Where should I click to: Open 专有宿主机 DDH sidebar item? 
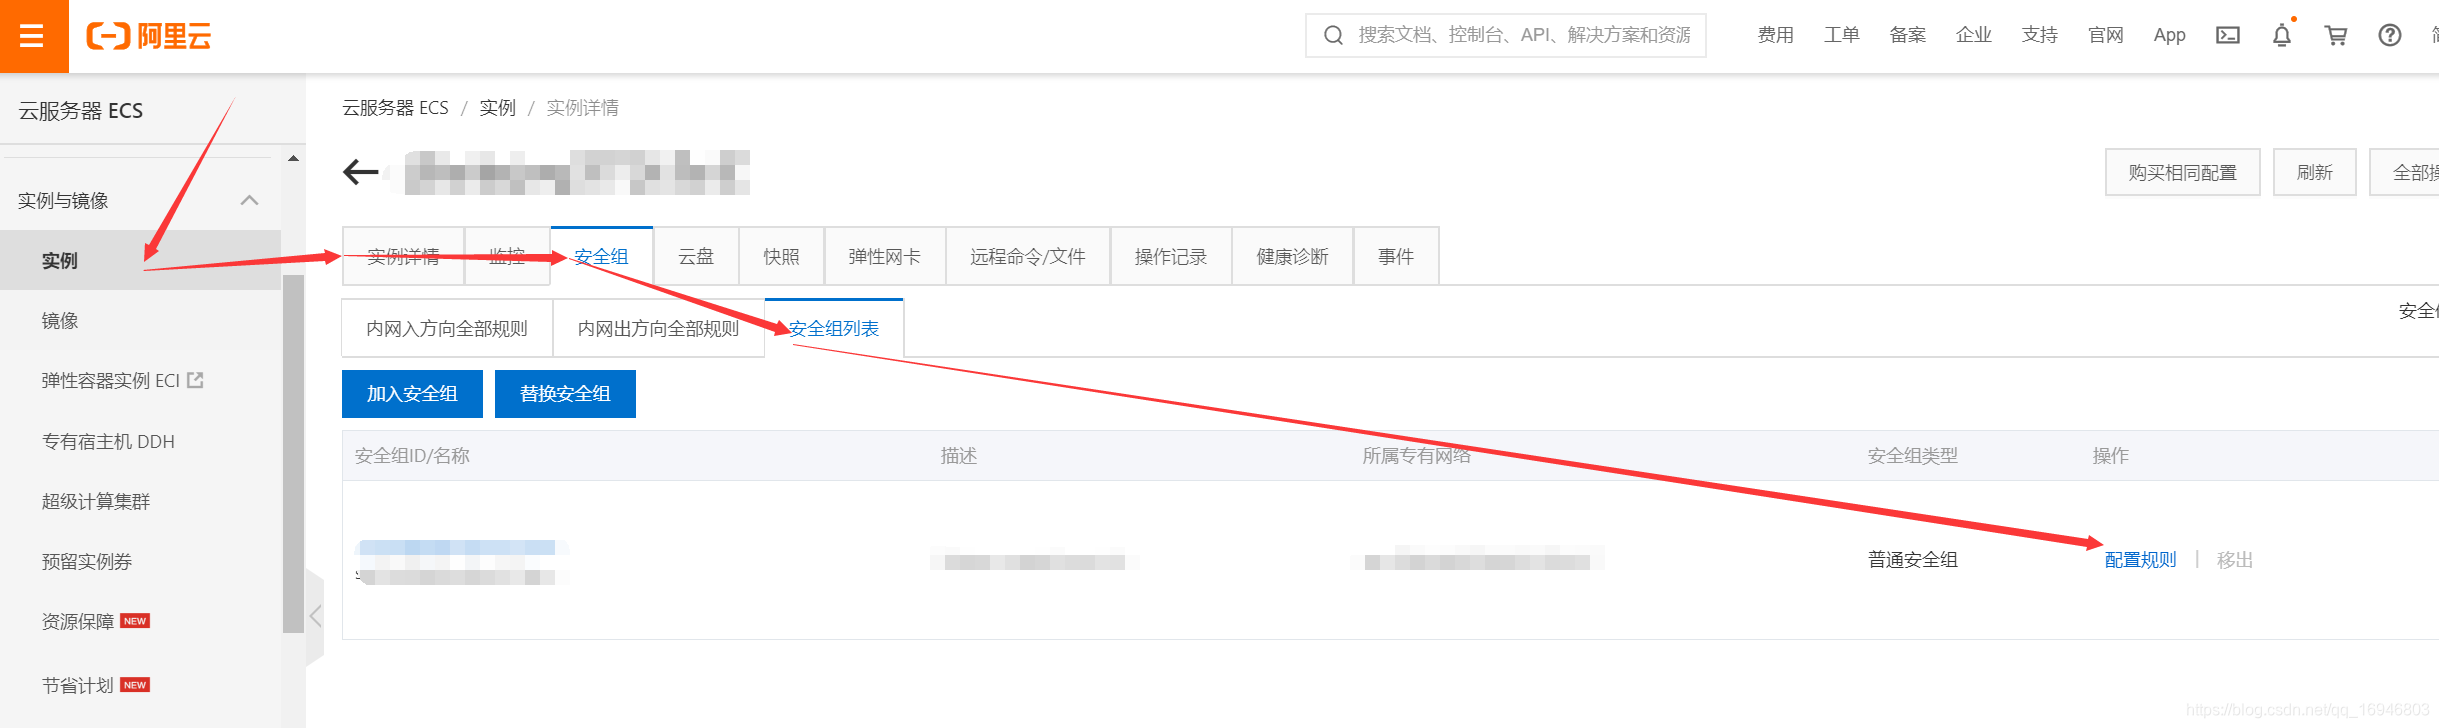pyautogui.click(x=108, y=441)
